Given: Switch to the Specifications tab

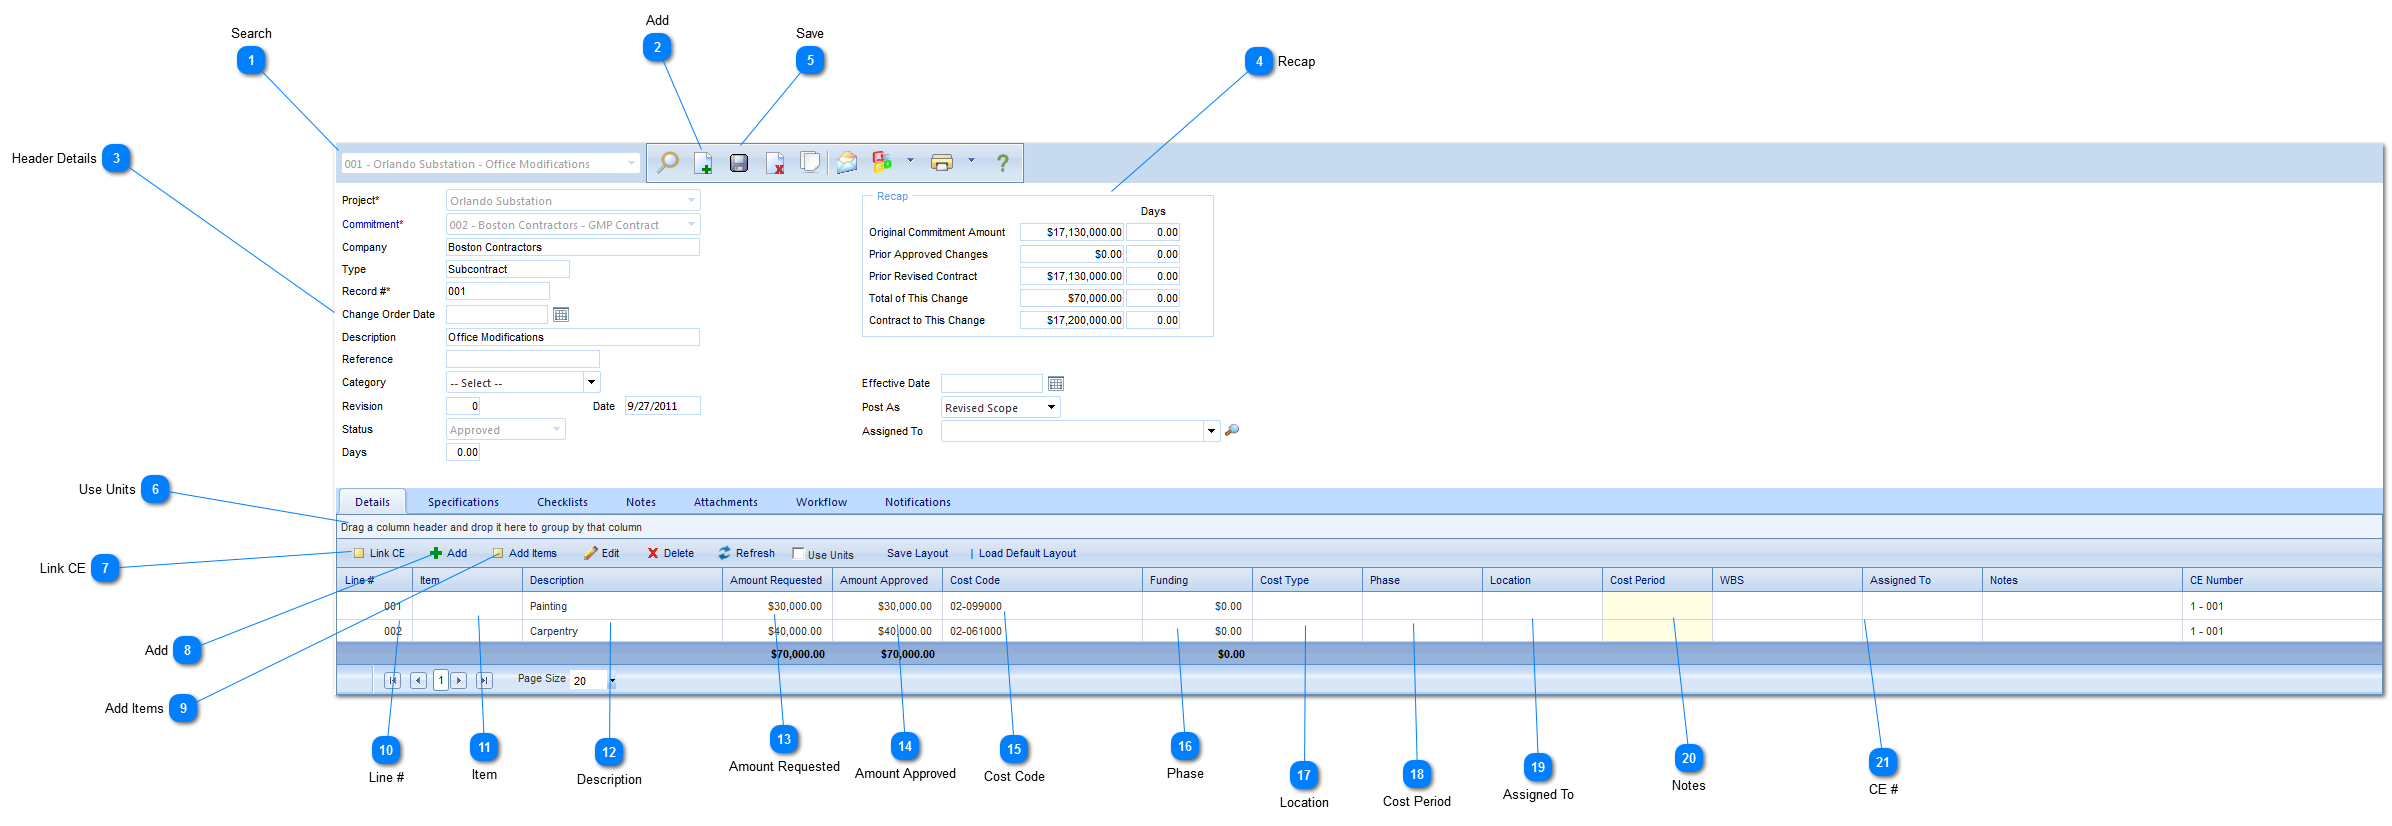Looking at the screenshot, I should tap(463, 502).
